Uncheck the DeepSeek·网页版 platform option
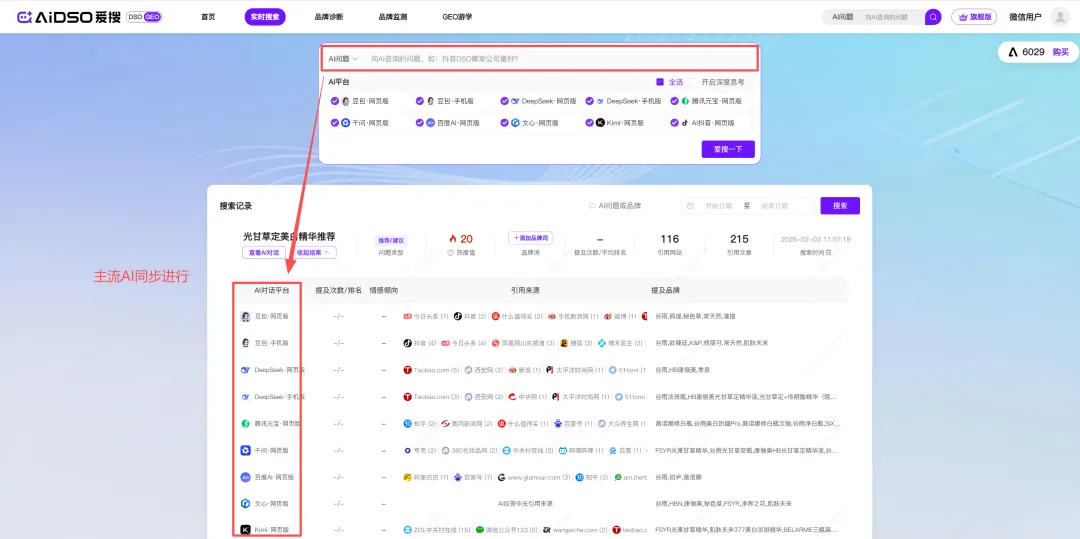 click(x=505, y=101)
